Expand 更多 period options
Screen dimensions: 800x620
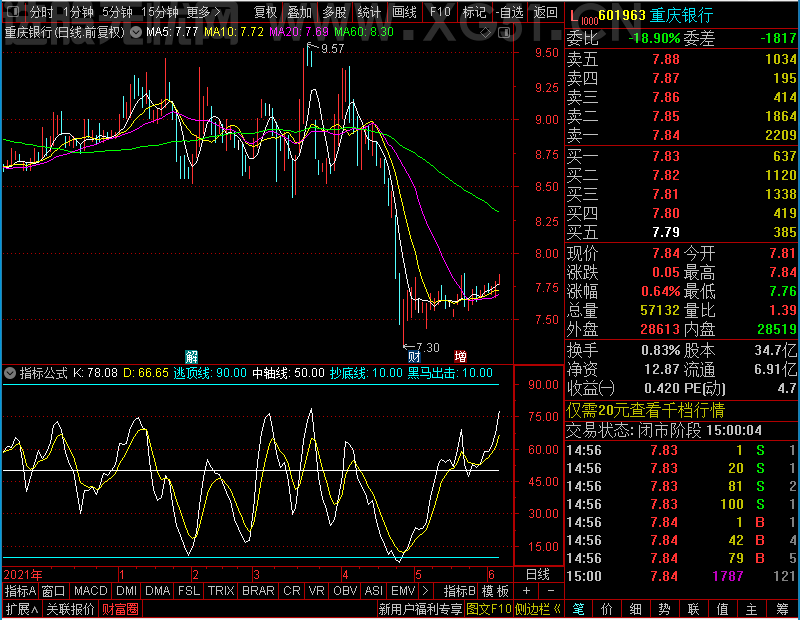(203, 12)
